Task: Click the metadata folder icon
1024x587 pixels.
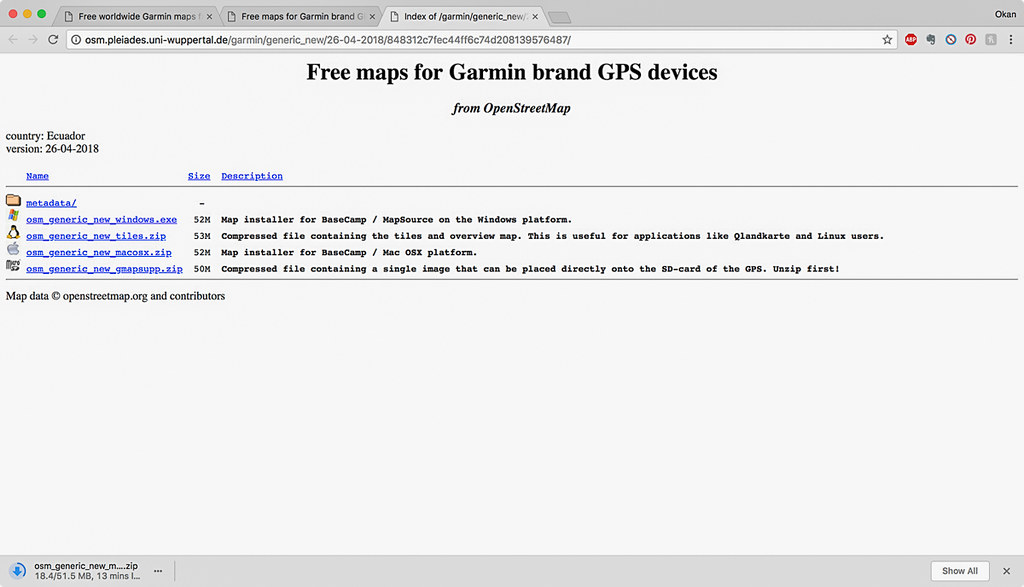Action: (x=13, y=200)
